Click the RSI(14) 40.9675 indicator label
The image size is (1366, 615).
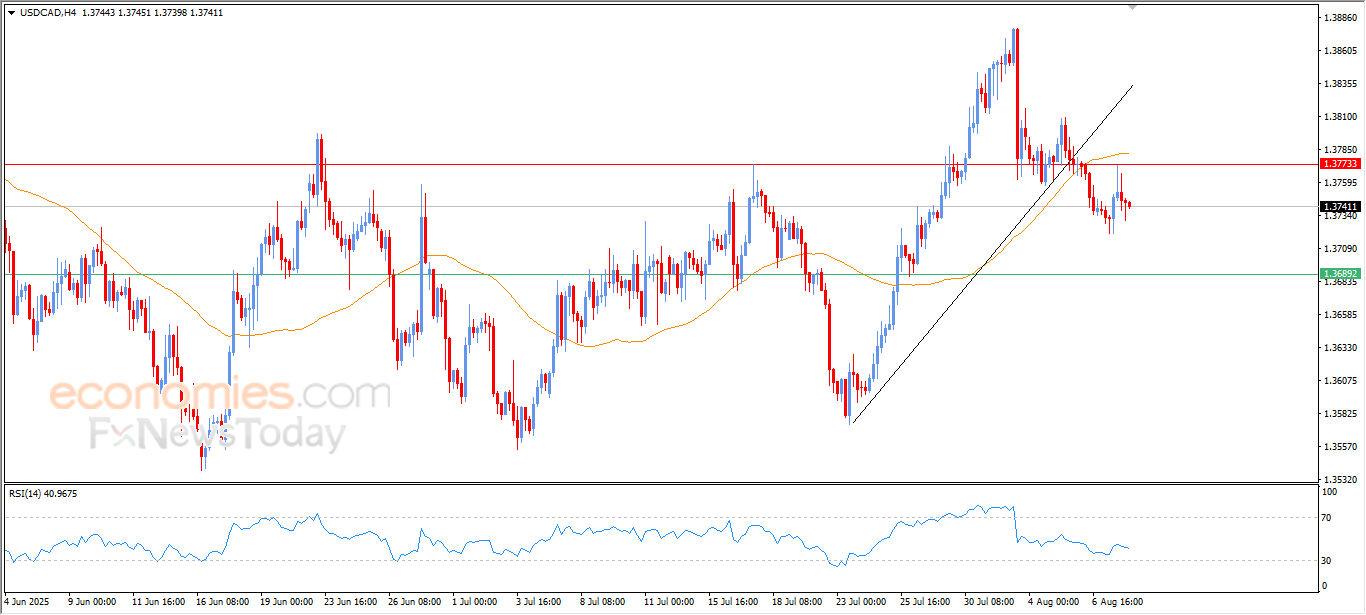coord(43,493)
